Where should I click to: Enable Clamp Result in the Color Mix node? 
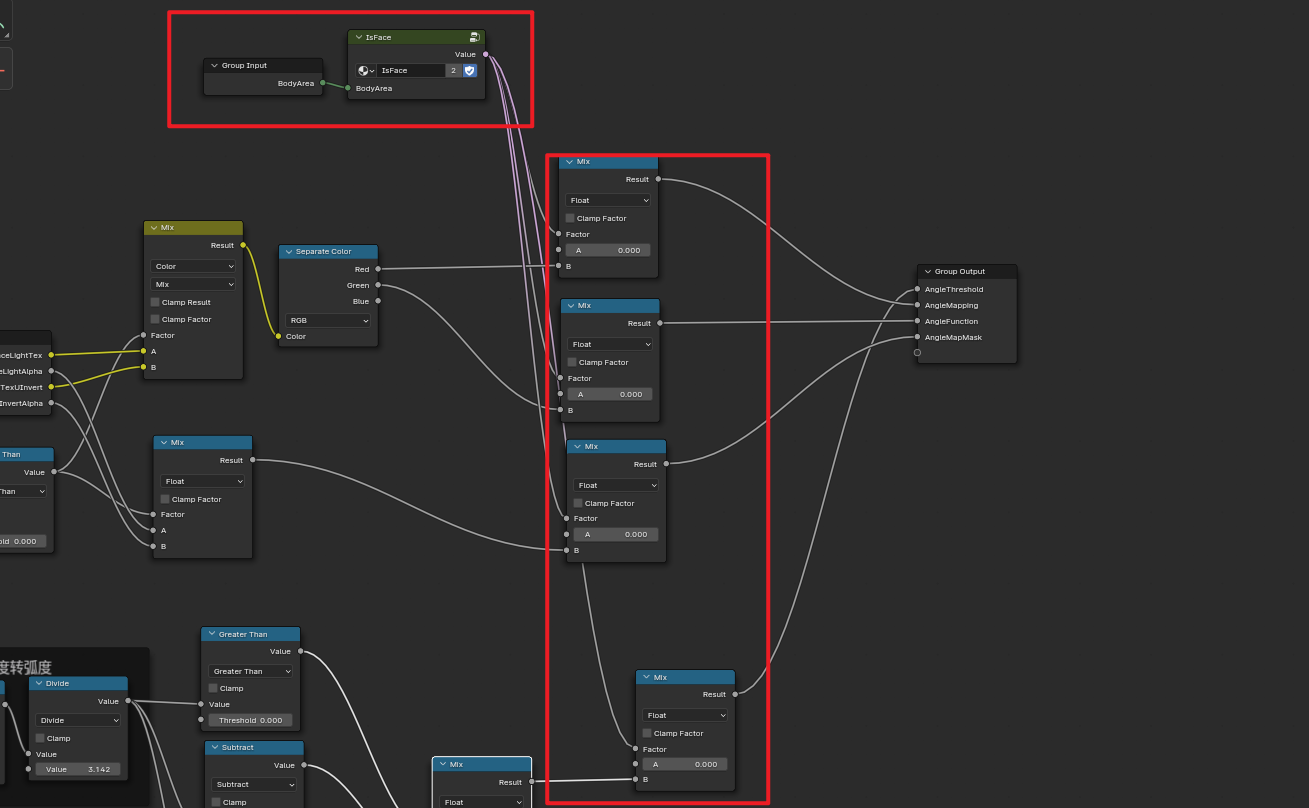click(x=155, y=302)
